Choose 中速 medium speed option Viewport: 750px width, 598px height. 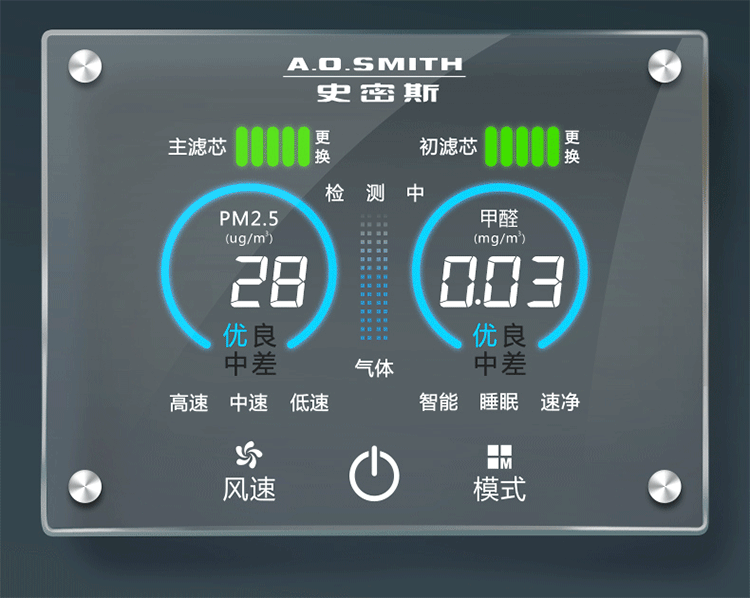point(249,402)
